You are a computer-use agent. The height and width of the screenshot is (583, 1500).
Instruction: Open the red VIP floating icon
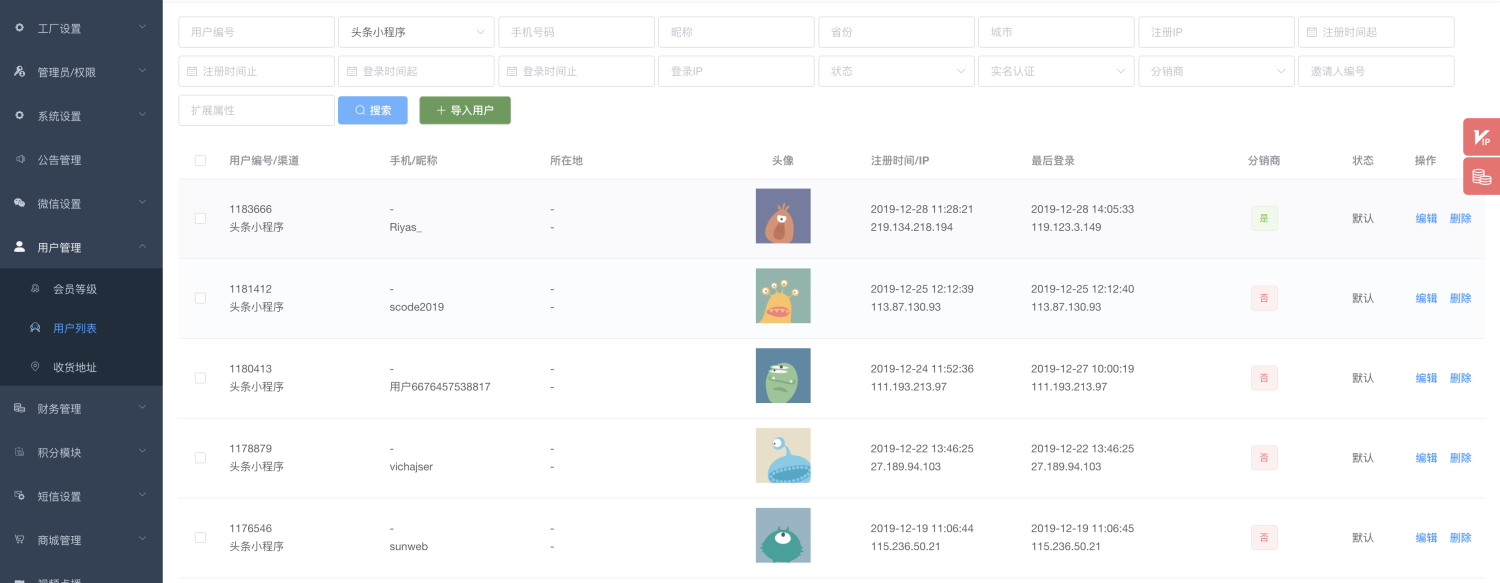1482,137
